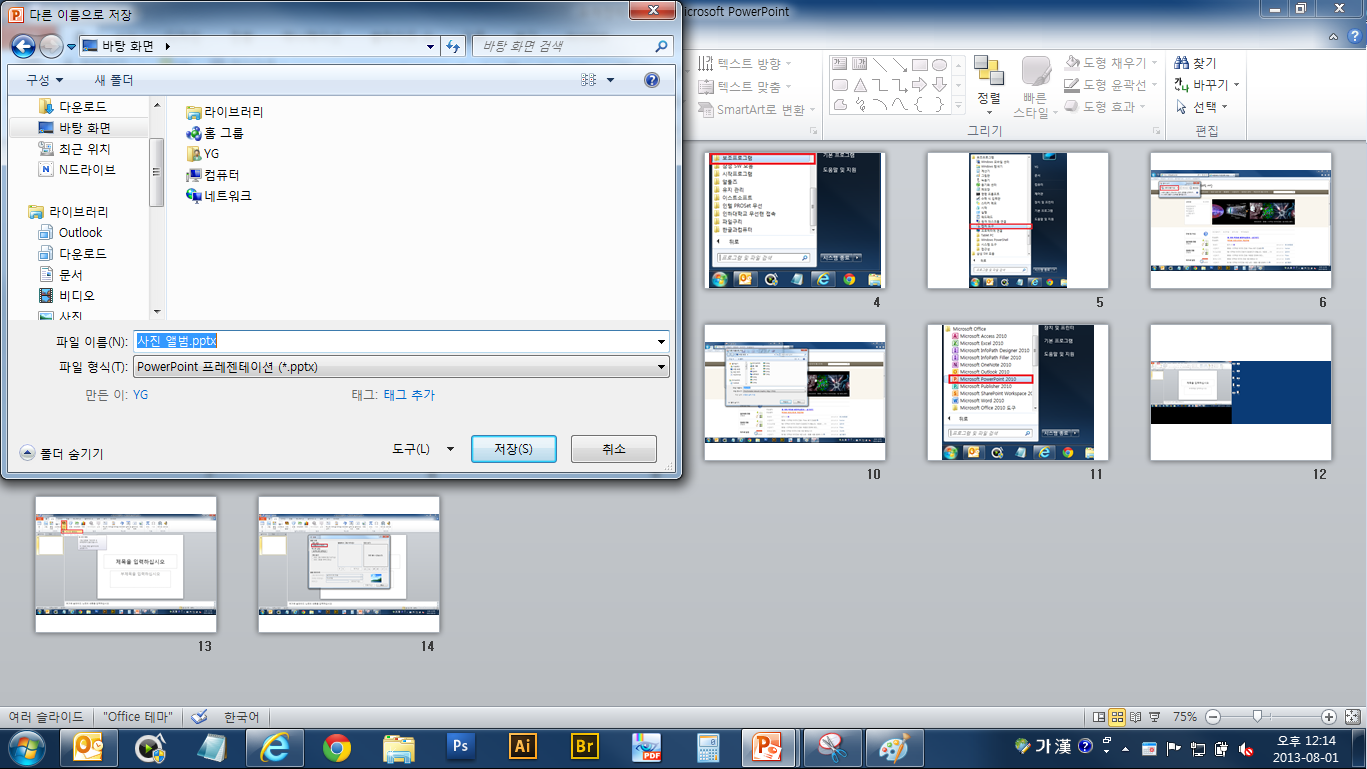Open the 구성 (Organize) menu
The height and width of the screenshot is (769, 1367).
44,80
